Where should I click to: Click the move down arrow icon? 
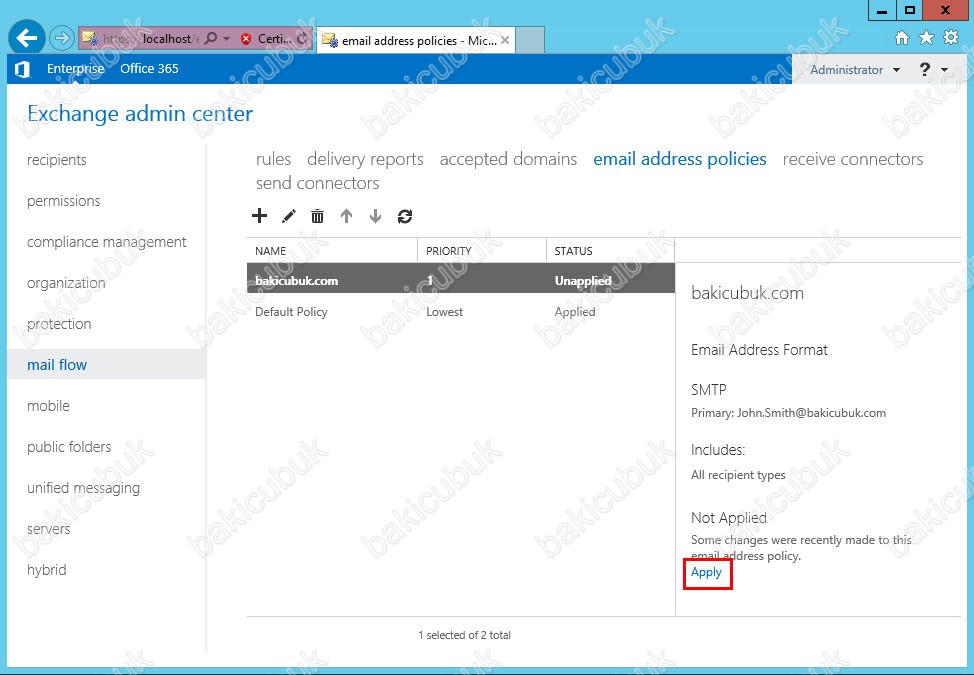[375, 216]
